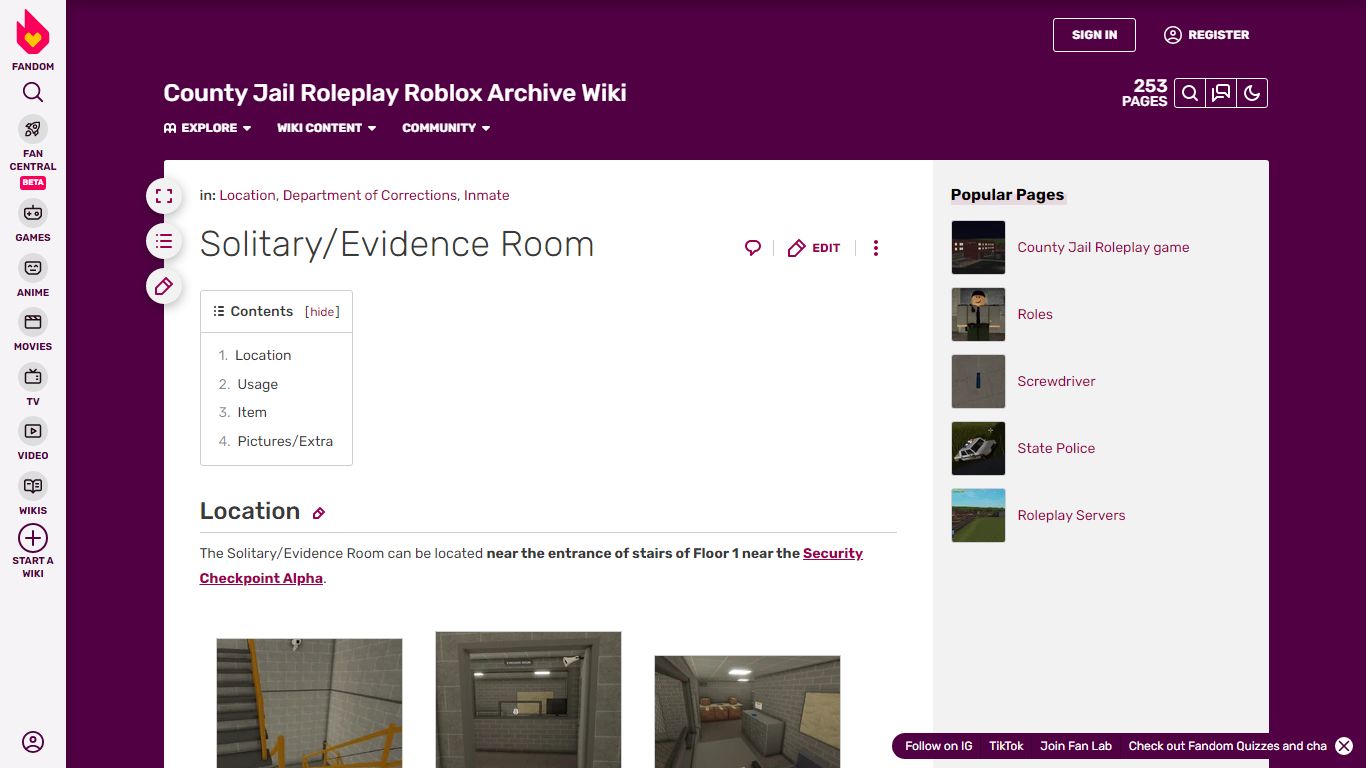
Task: Open page comments bubble icon
Action: [x=753, y=248]
